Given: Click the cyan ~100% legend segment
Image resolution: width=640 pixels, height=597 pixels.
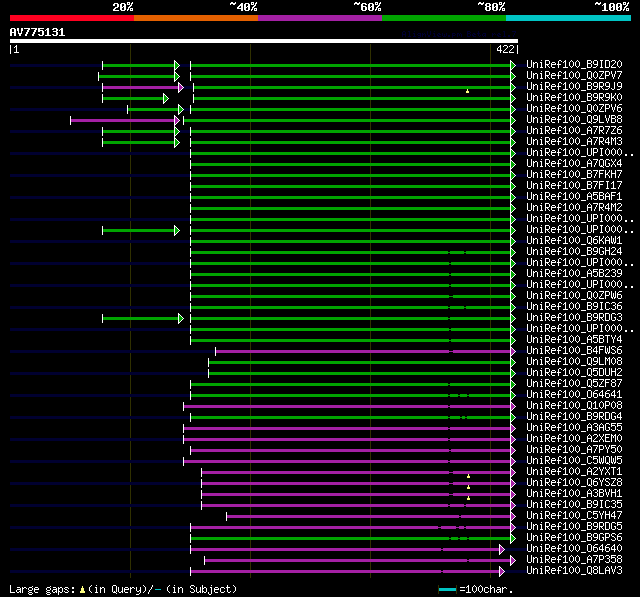Looking at the screenshot, I should pos(569,18).
